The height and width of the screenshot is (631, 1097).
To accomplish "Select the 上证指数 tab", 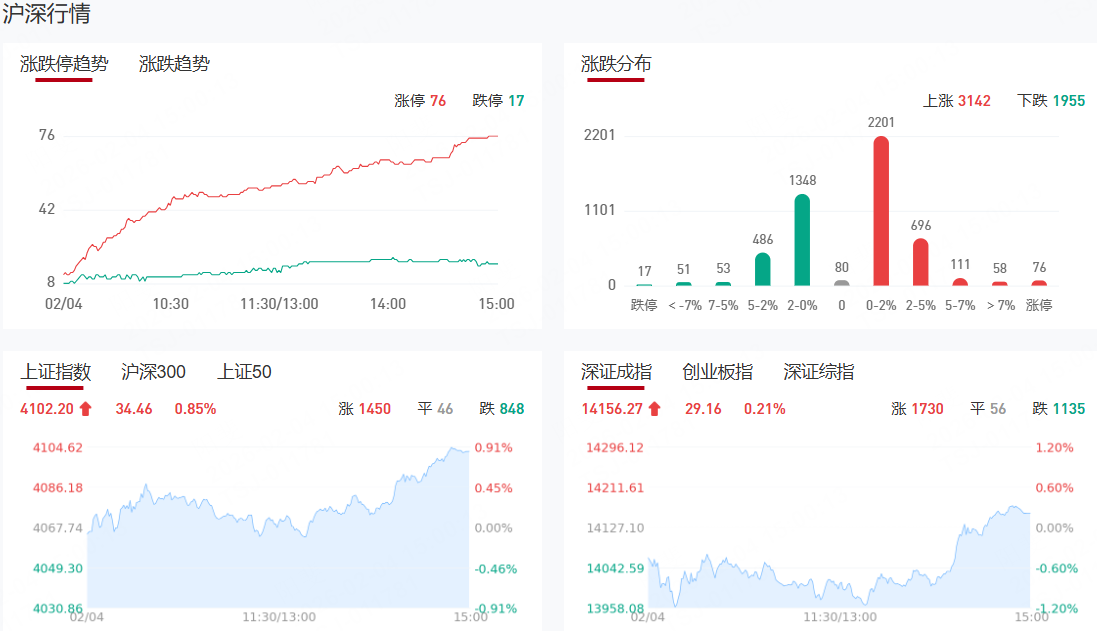I will click(x=56, y=372).
